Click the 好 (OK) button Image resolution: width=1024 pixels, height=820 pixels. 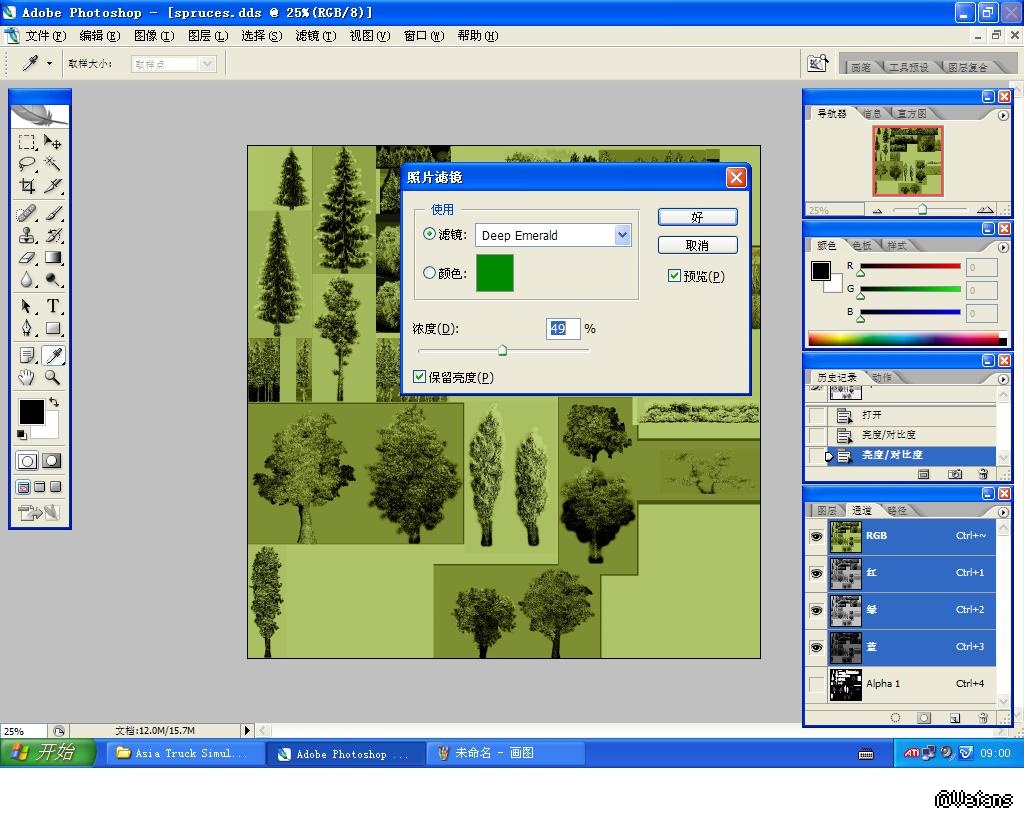tap(697, 217)
